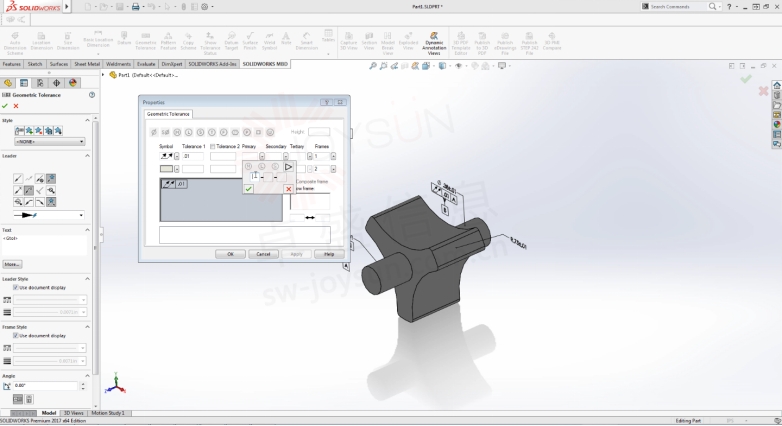
Task: Click the Datum tool in ribbon
Action: 124,38
